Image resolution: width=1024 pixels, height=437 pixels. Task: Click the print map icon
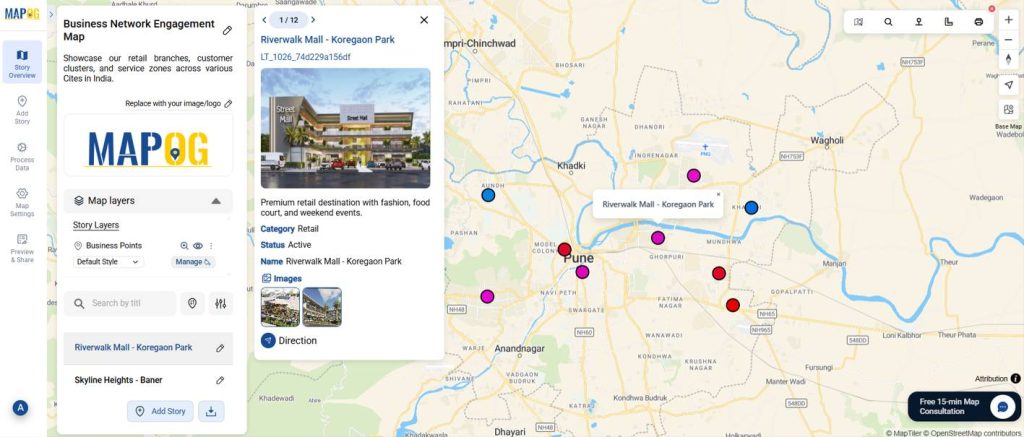(x=978, y=22)
